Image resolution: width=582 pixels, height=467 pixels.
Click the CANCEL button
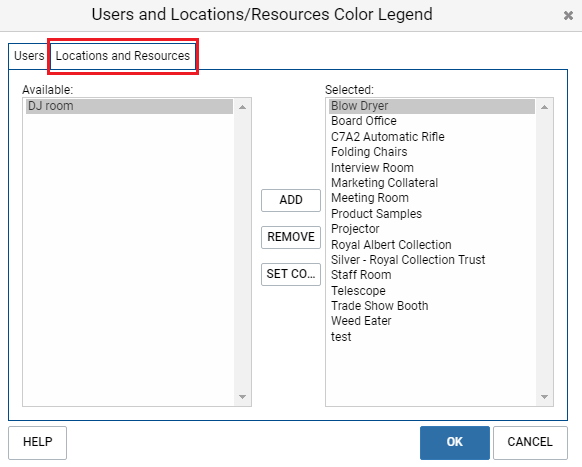coord(530,442)
